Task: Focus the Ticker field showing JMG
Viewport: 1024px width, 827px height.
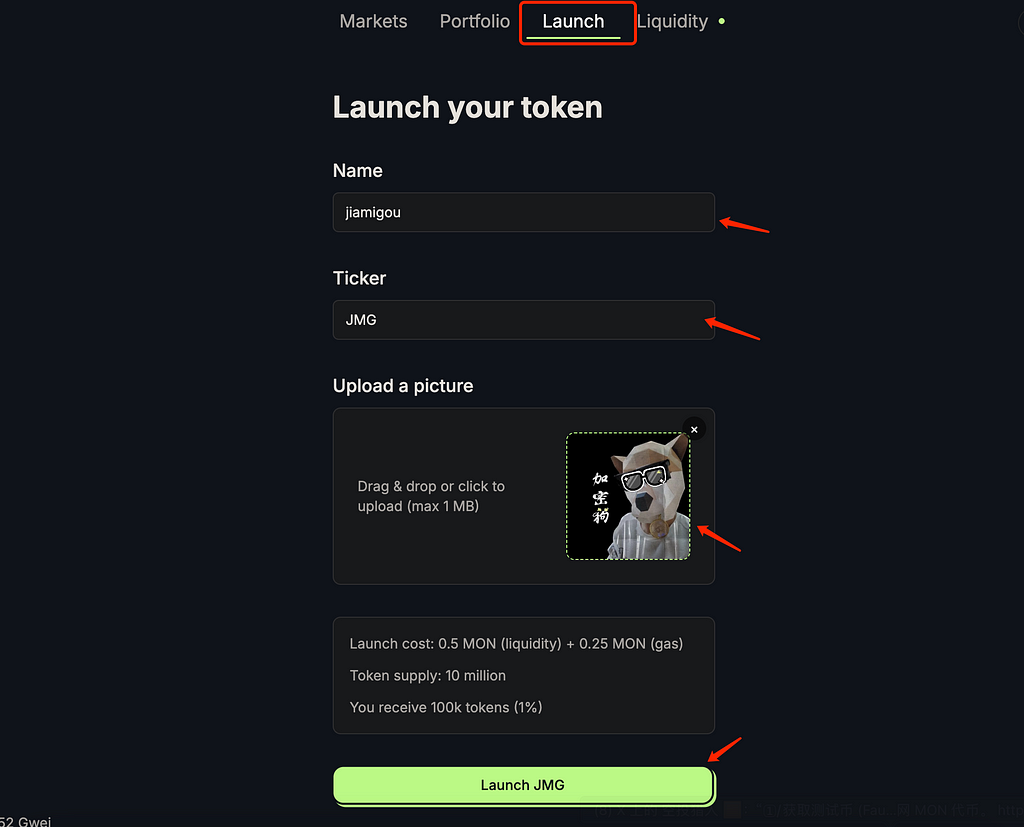Action: [524, 320]
